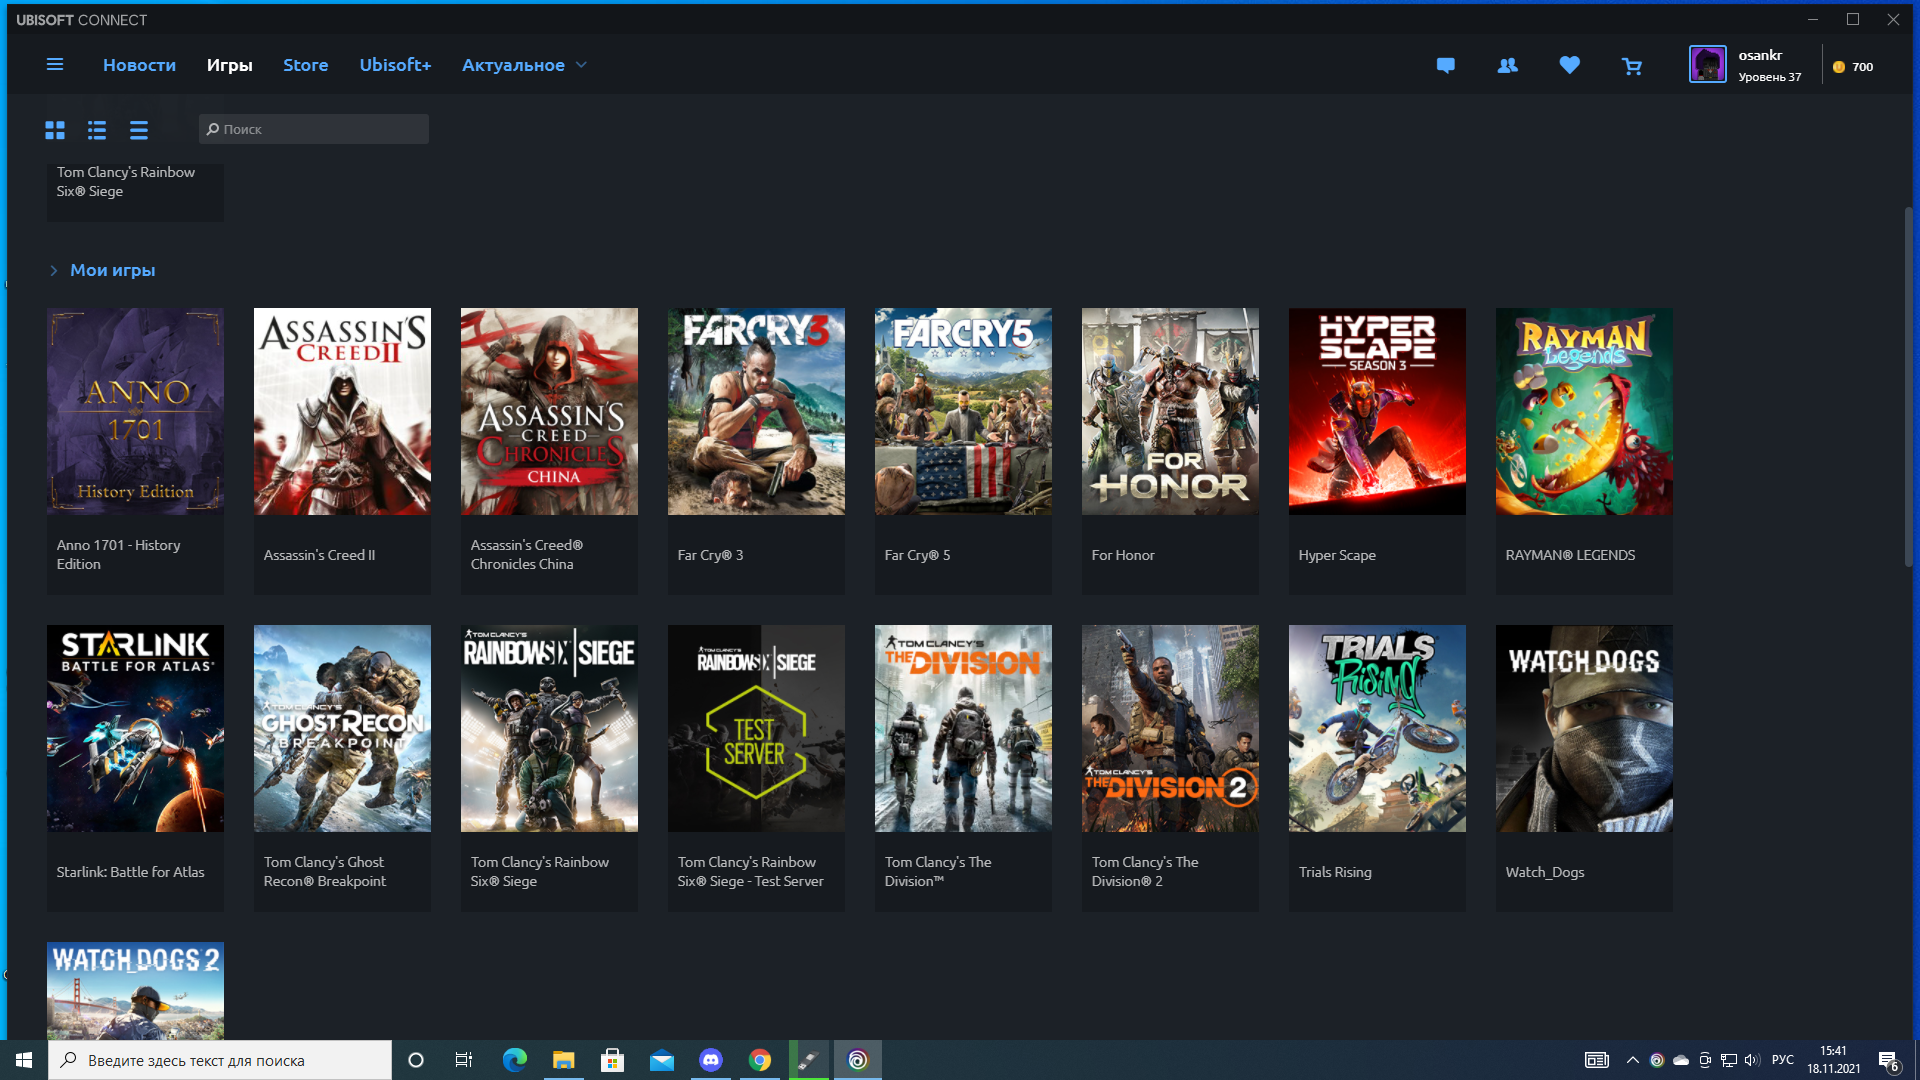
Task: Click the Far Cry® 3 title text
Action: [710, 555]
